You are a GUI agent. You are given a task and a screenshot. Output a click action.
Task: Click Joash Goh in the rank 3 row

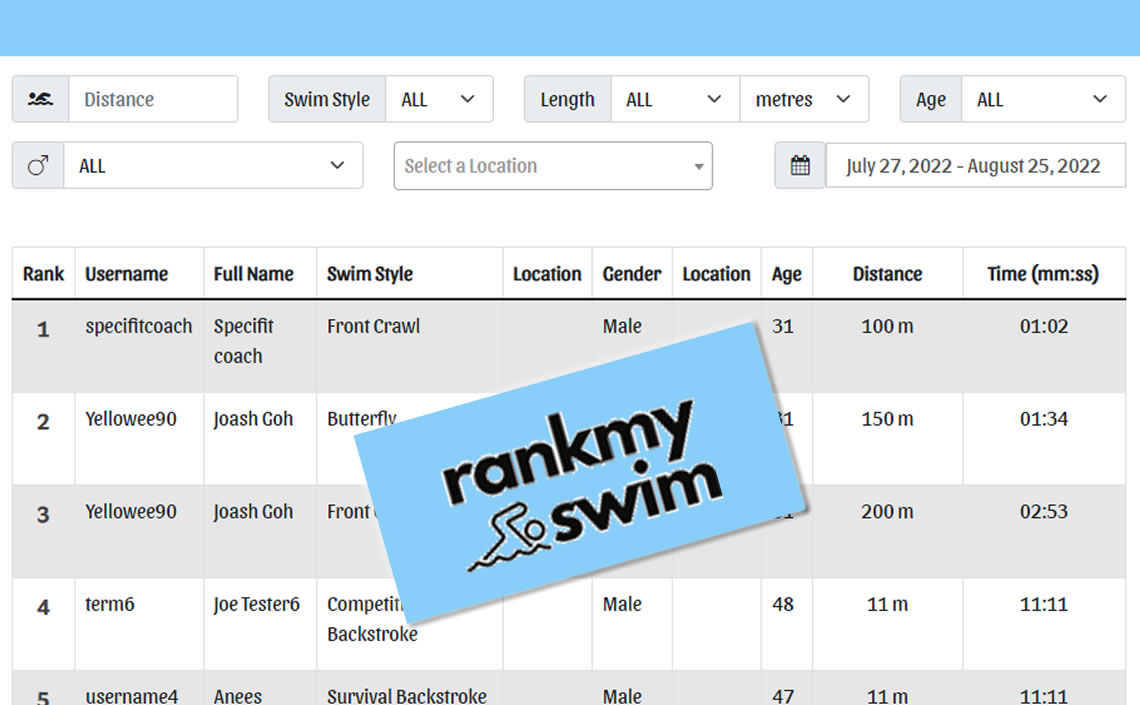[x=253, y=512]
